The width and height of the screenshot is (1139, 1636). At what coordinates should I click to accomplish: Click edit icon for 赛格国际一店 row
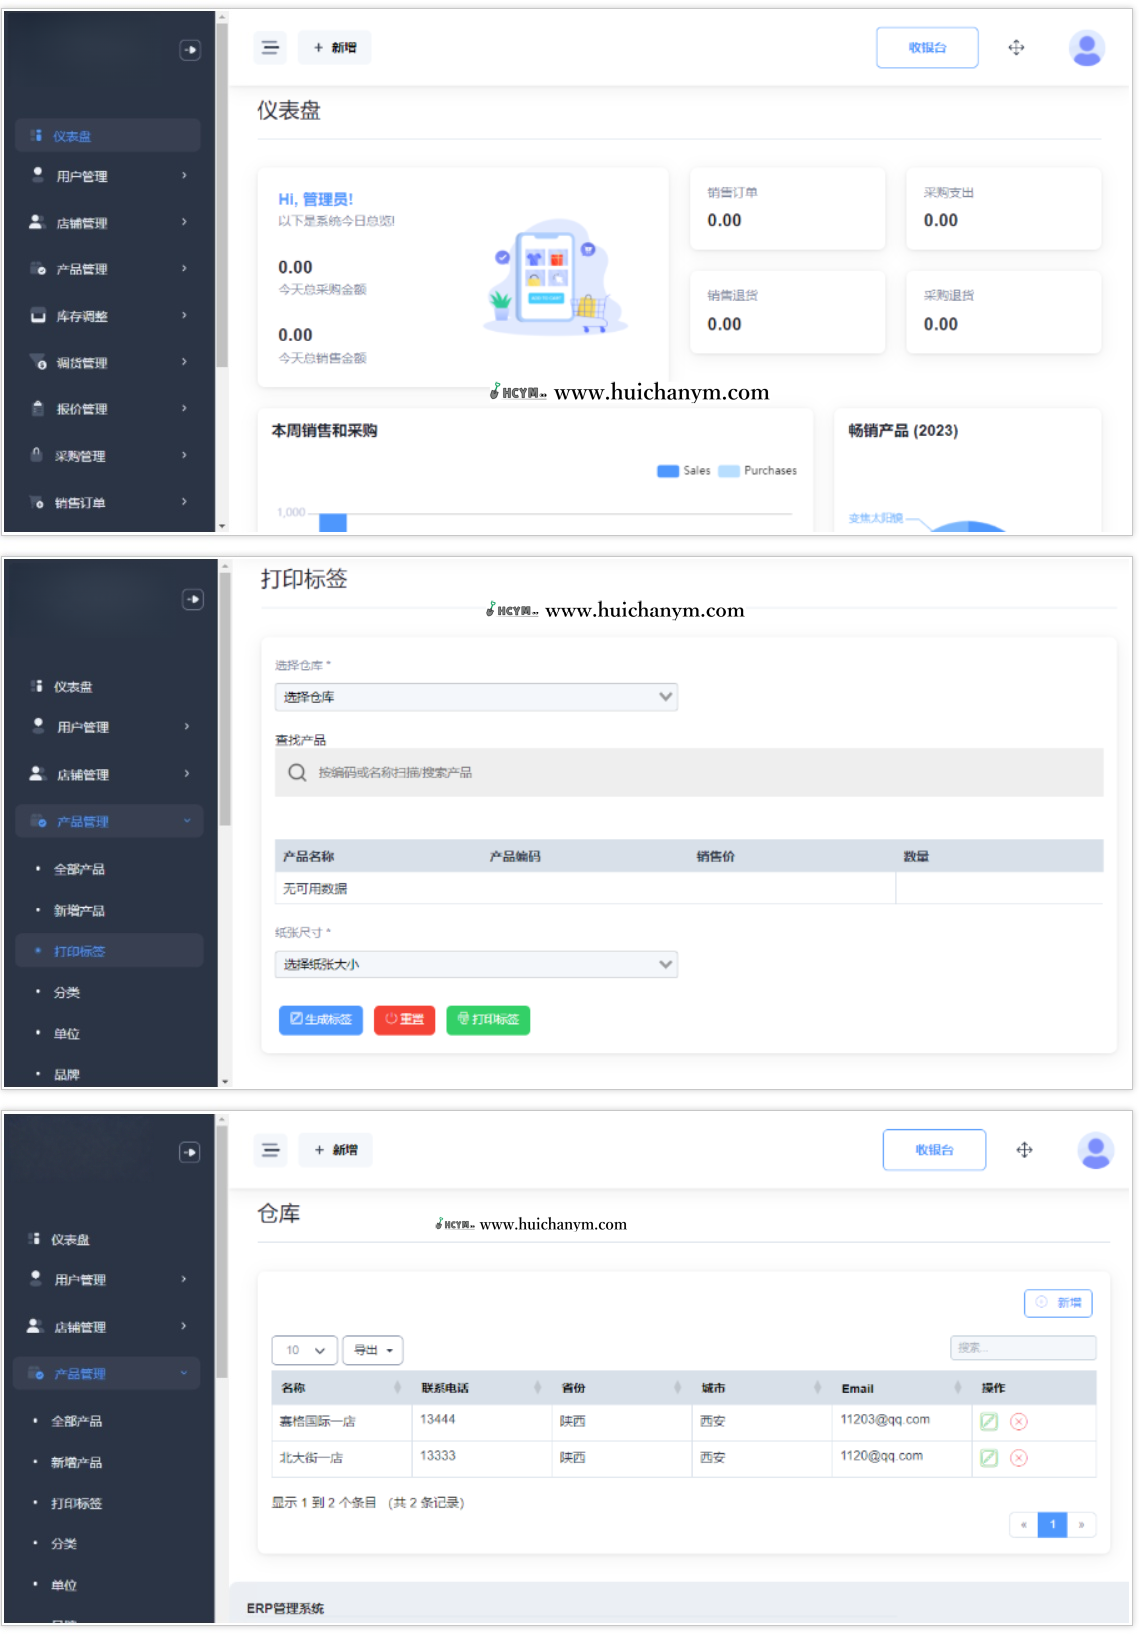tap(989, 1421)
